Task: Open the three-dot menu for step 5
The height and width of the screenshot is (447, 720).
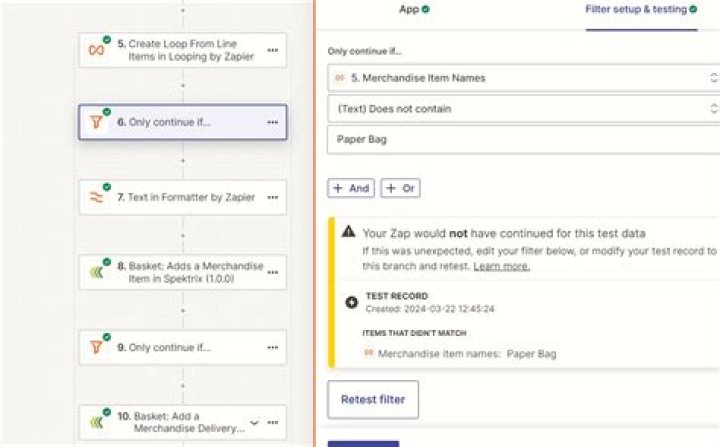Action: tap(273, 50)
